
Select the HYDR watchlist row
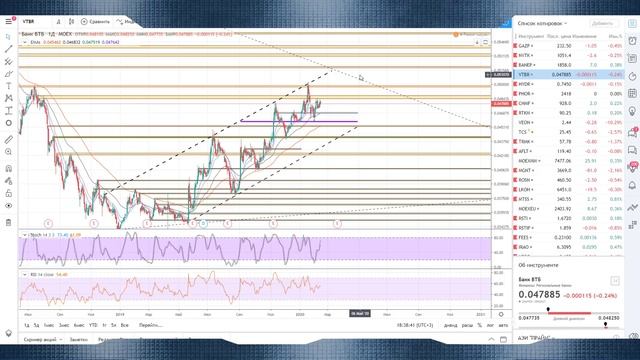(x=568, y=84)
